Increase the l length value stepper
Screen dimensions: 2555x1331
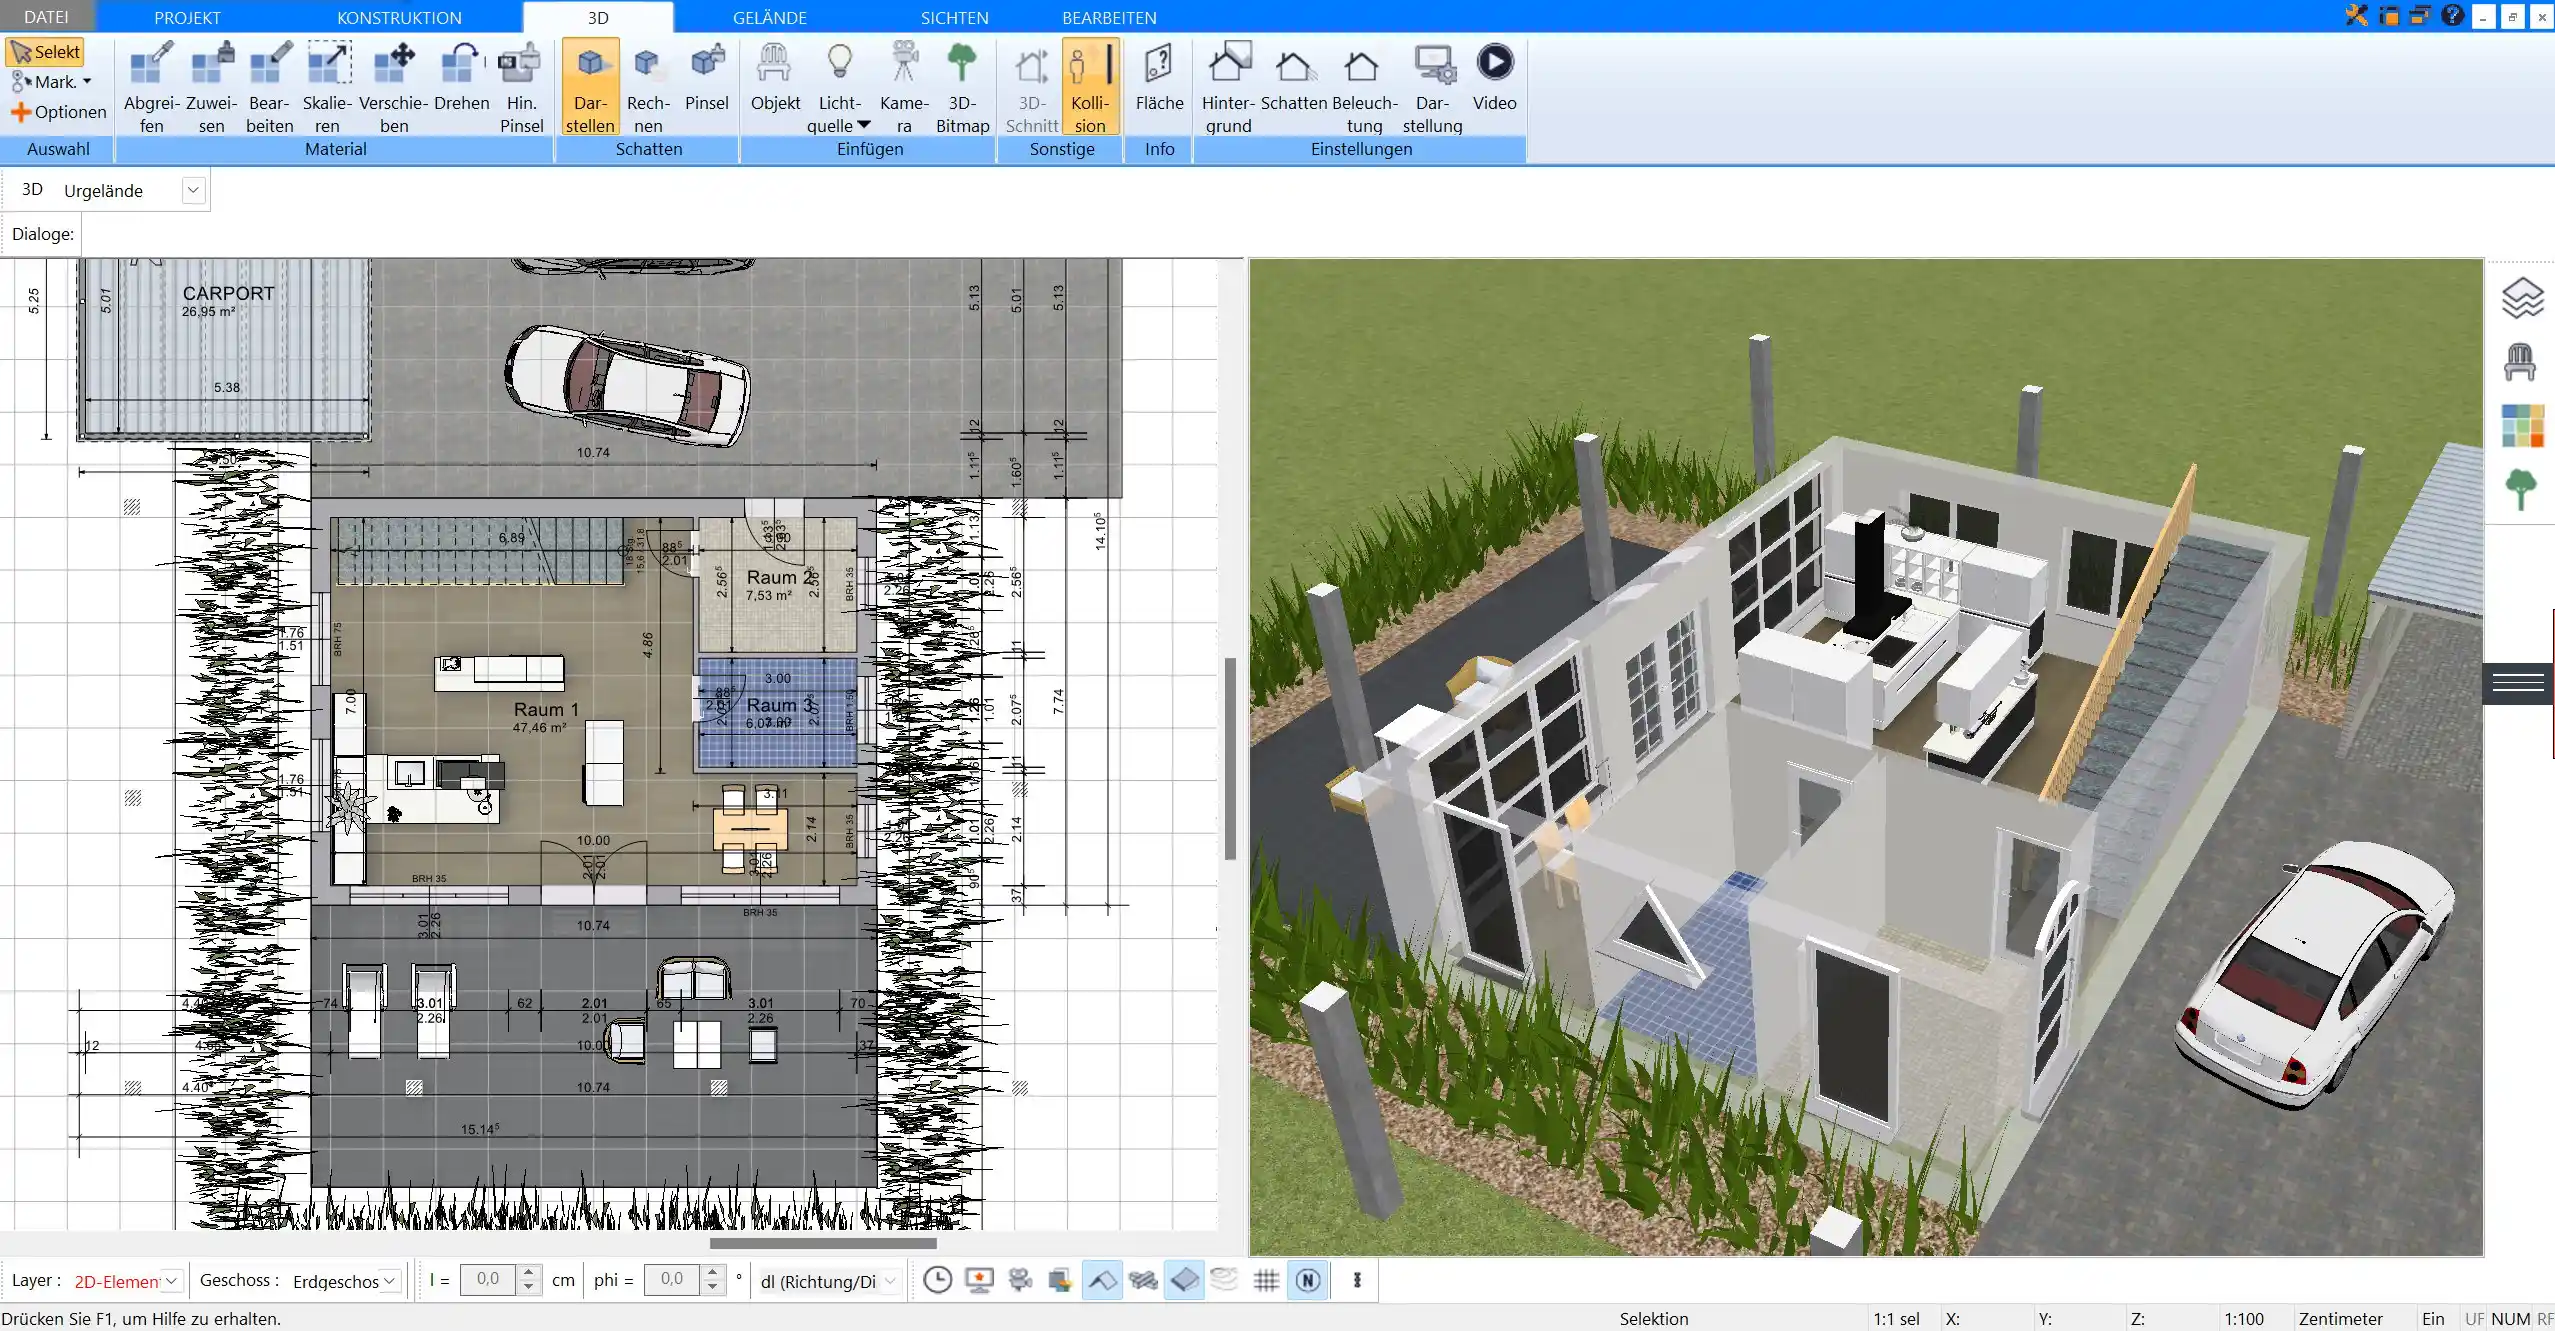529,1272
